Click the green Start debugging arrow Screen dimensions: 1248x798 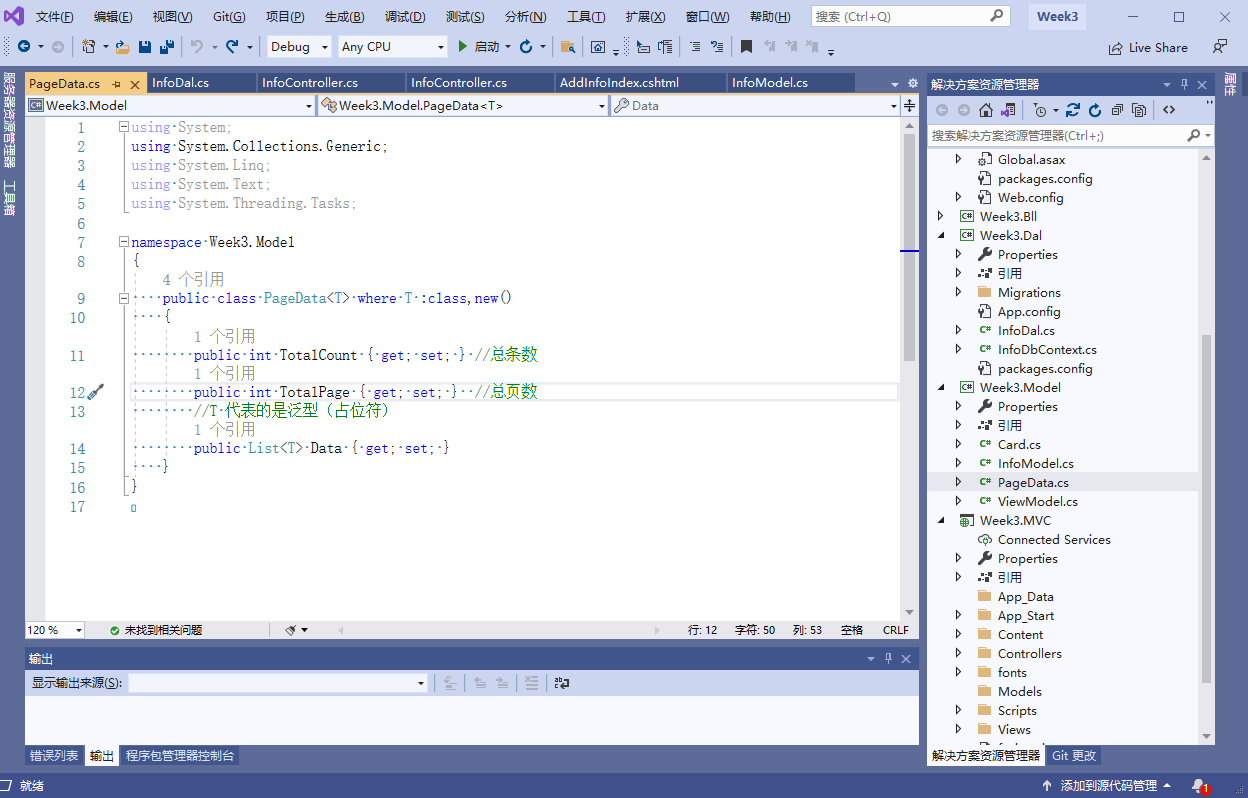462,47
